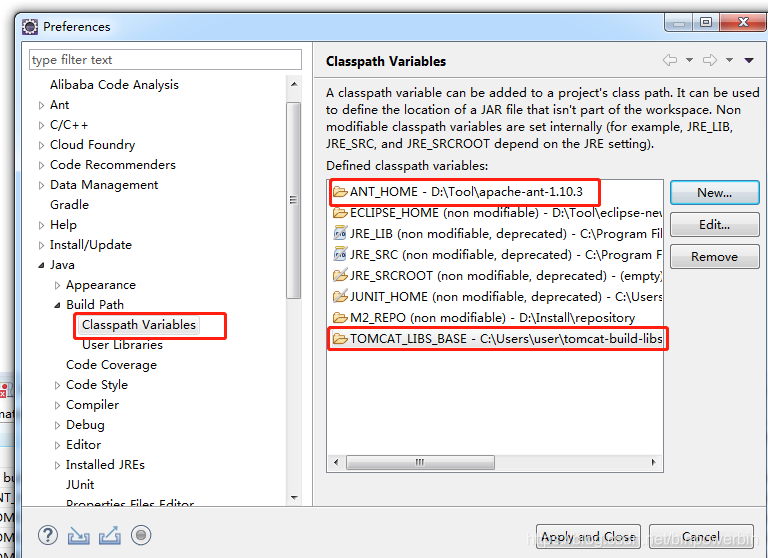
Task: Click the TOMCAT_LIBS_BASE folder icon
Action: tap(340, 339)
